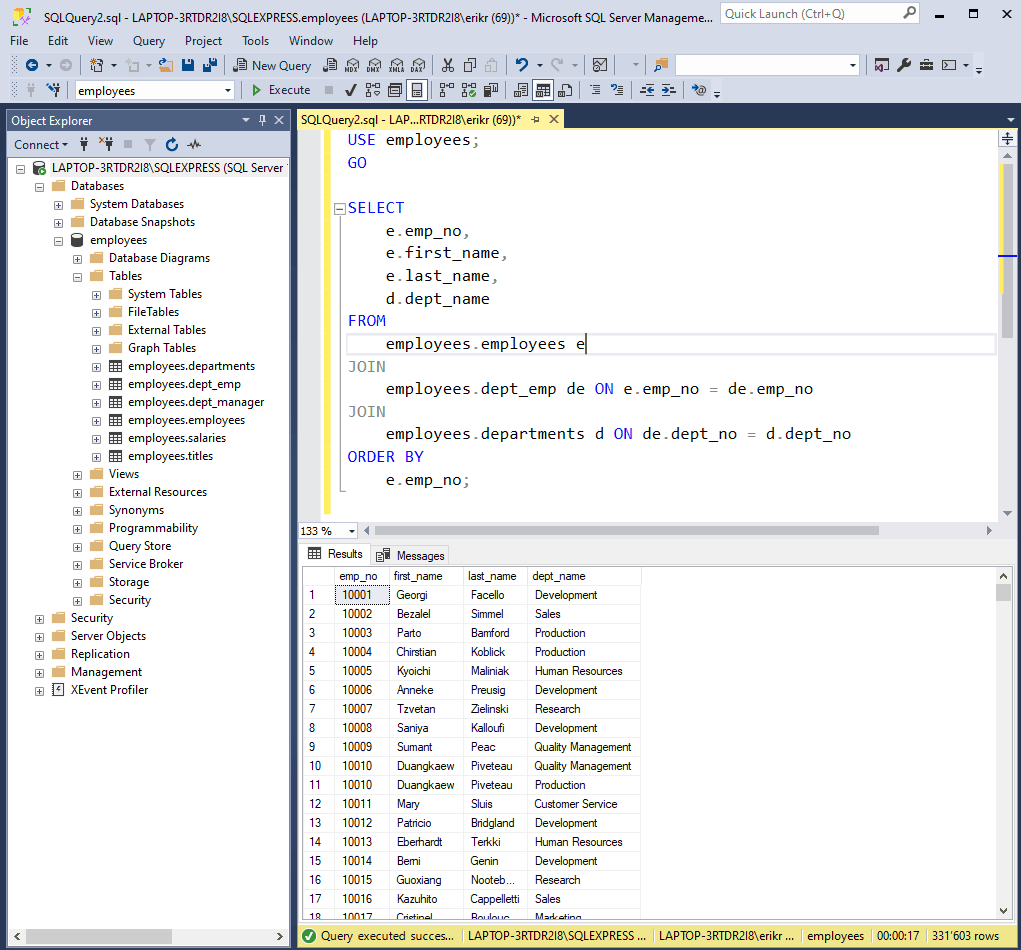Open an MDX query via the MDX icon
This screenshot has height=950, width=1021.
(x=352, y=65)
